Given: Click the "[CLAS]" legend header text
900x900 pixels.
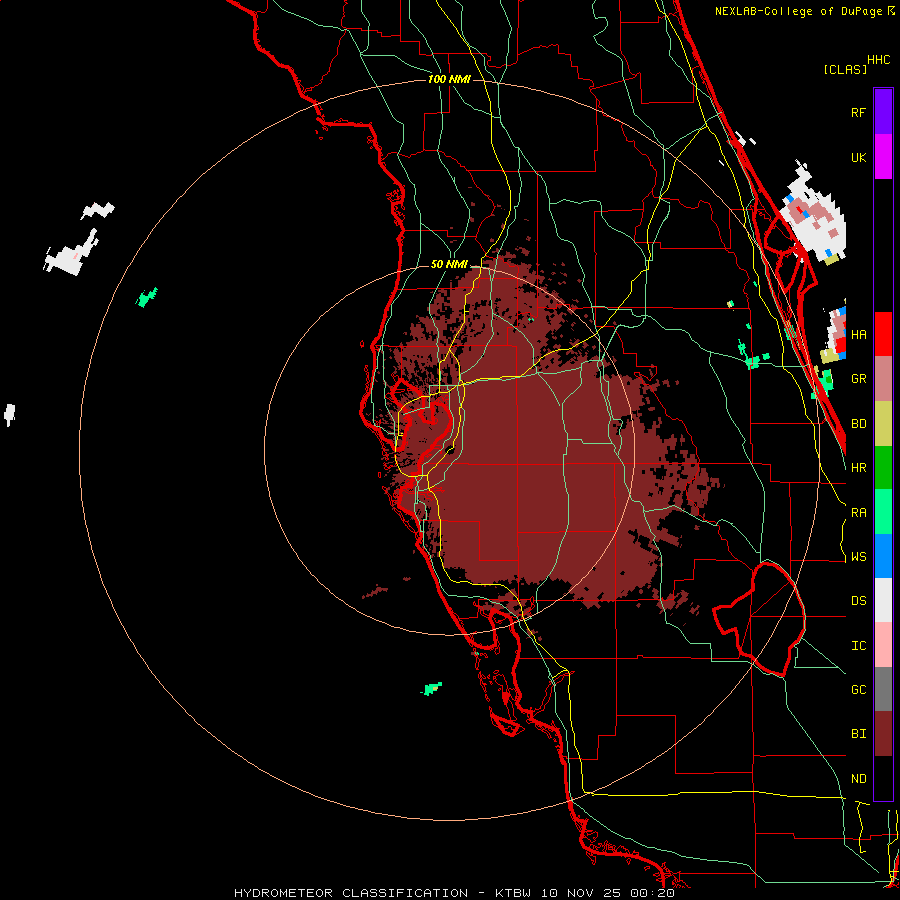Looking at the screenshot, I should [845, 69].
